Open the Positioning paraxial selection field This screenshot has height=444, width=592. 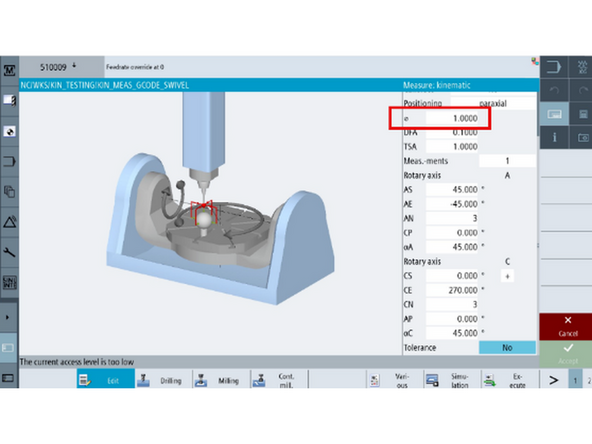493,103
